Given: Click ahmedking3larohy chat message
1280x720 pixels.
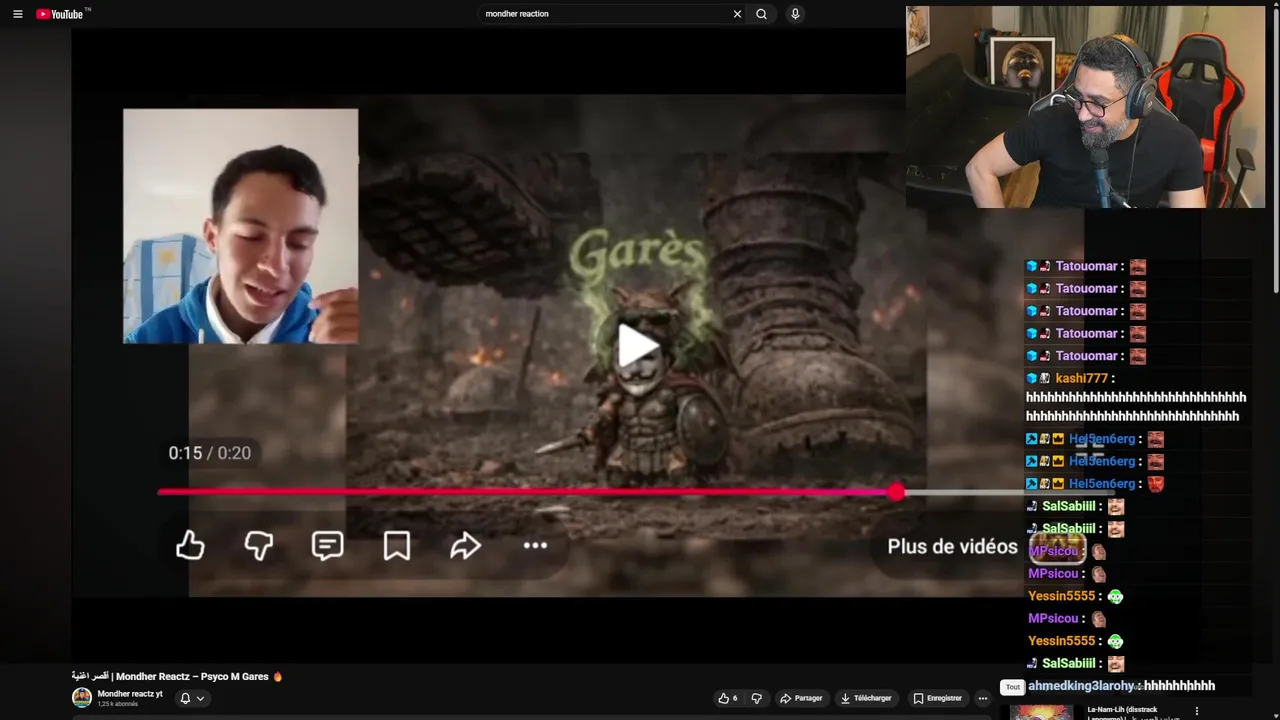Looking at the screenshot, I should (x=1121, y=686).
